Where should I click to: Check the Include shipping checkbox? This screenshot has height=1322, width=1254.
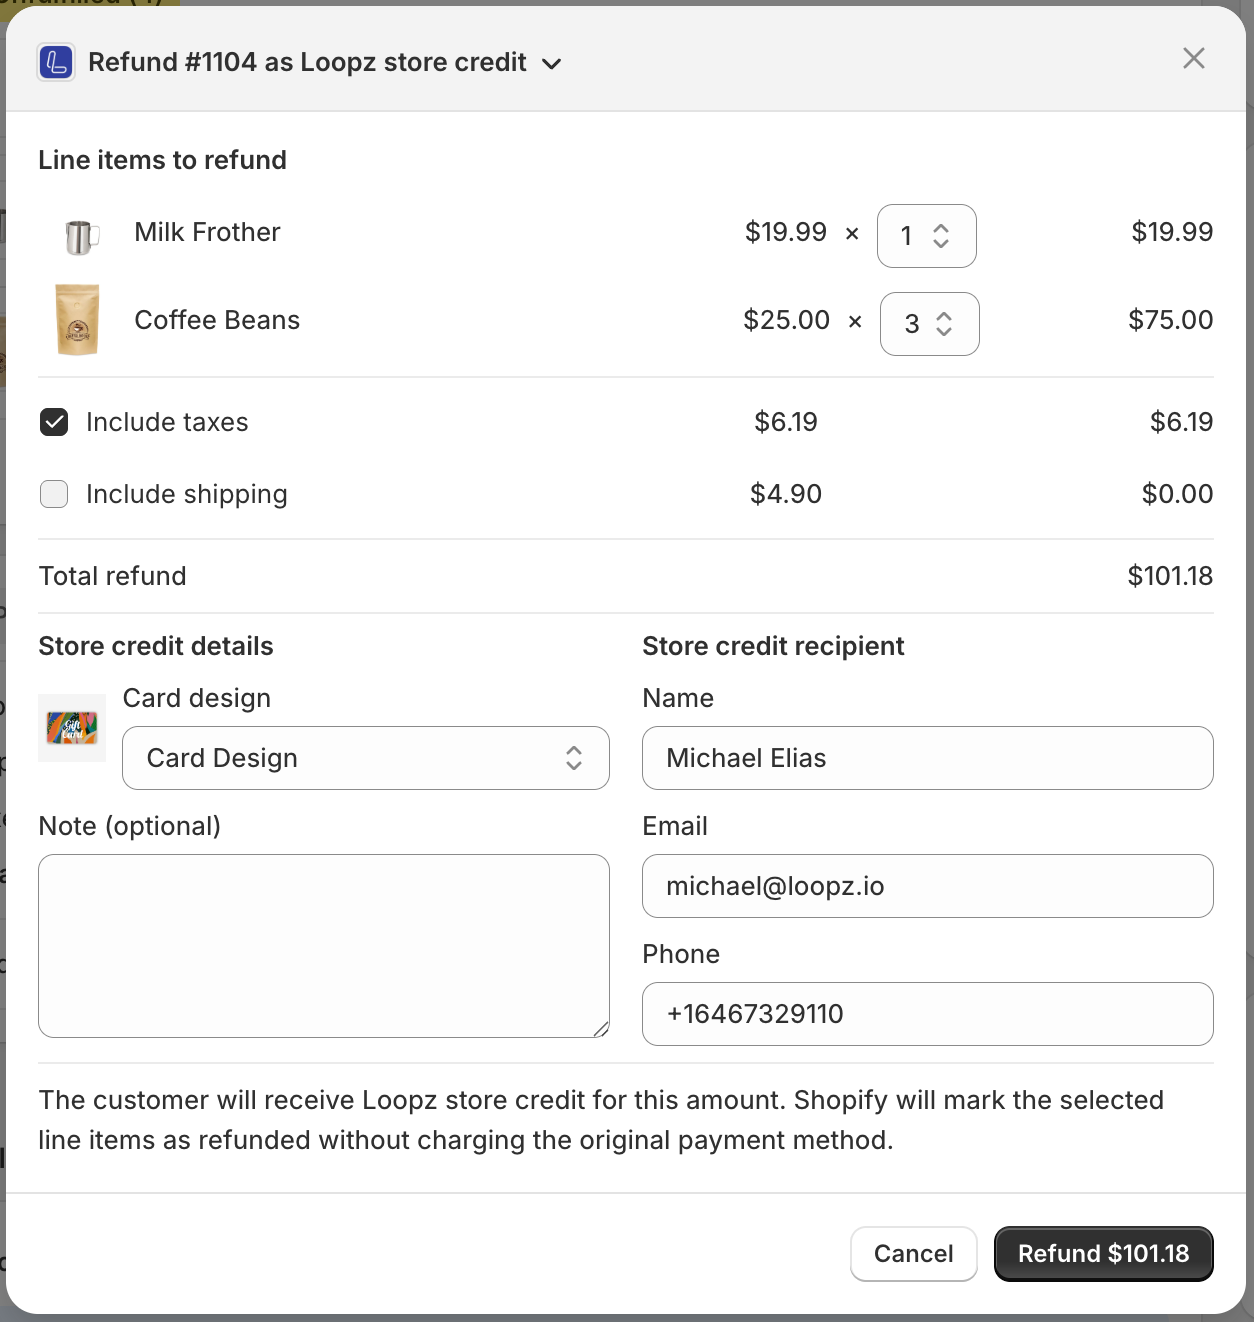[x=54, y=494]
